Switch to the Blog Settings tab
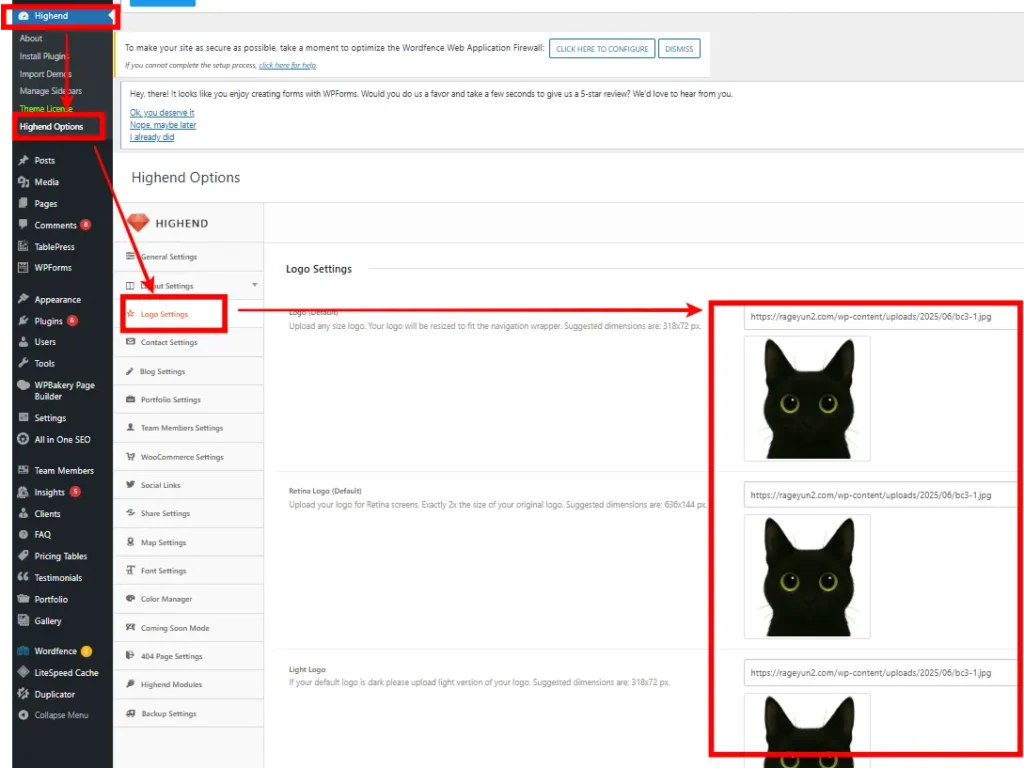 point(189,371)
